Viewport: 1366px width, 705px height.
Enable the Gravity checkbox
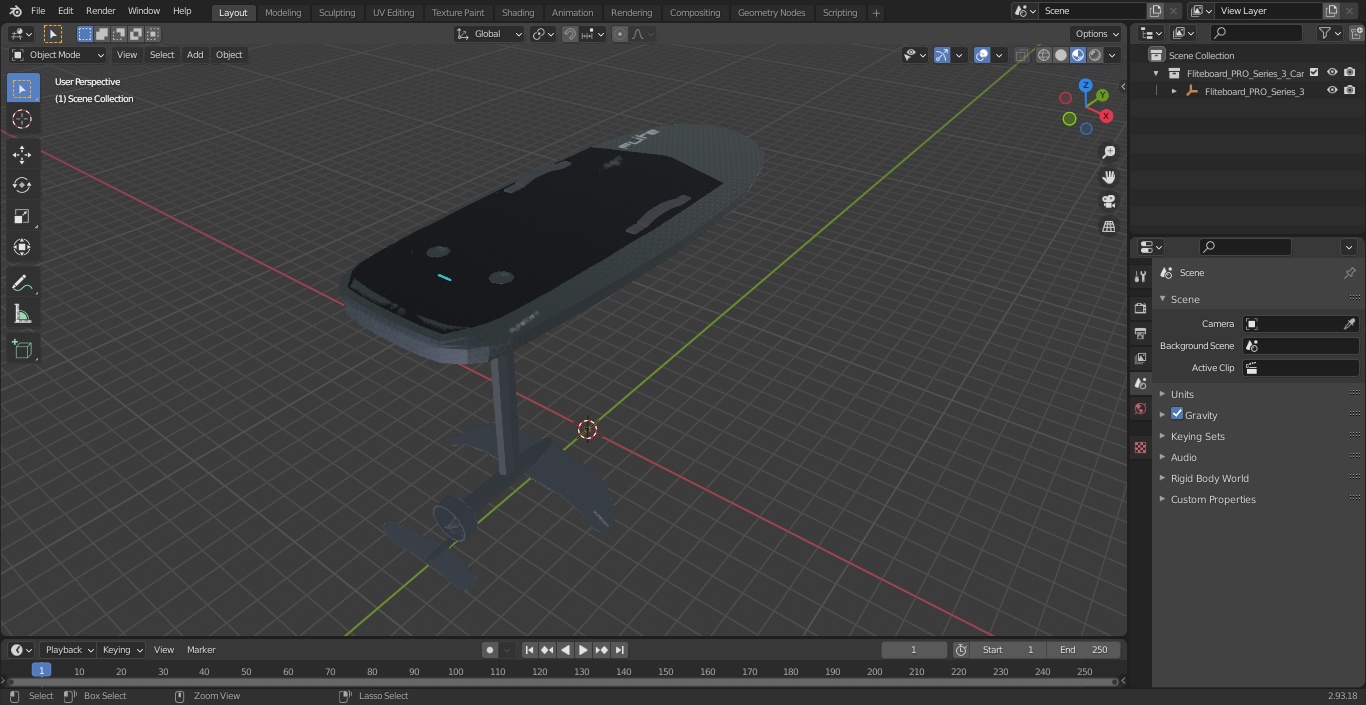coord(1177,414)
